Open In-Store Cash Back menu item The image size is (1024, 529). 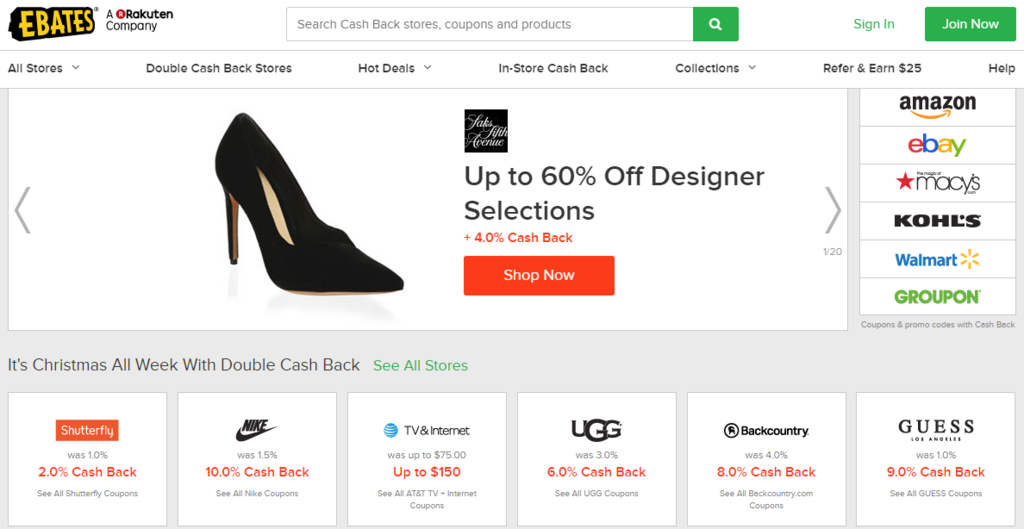click(553, 68)
